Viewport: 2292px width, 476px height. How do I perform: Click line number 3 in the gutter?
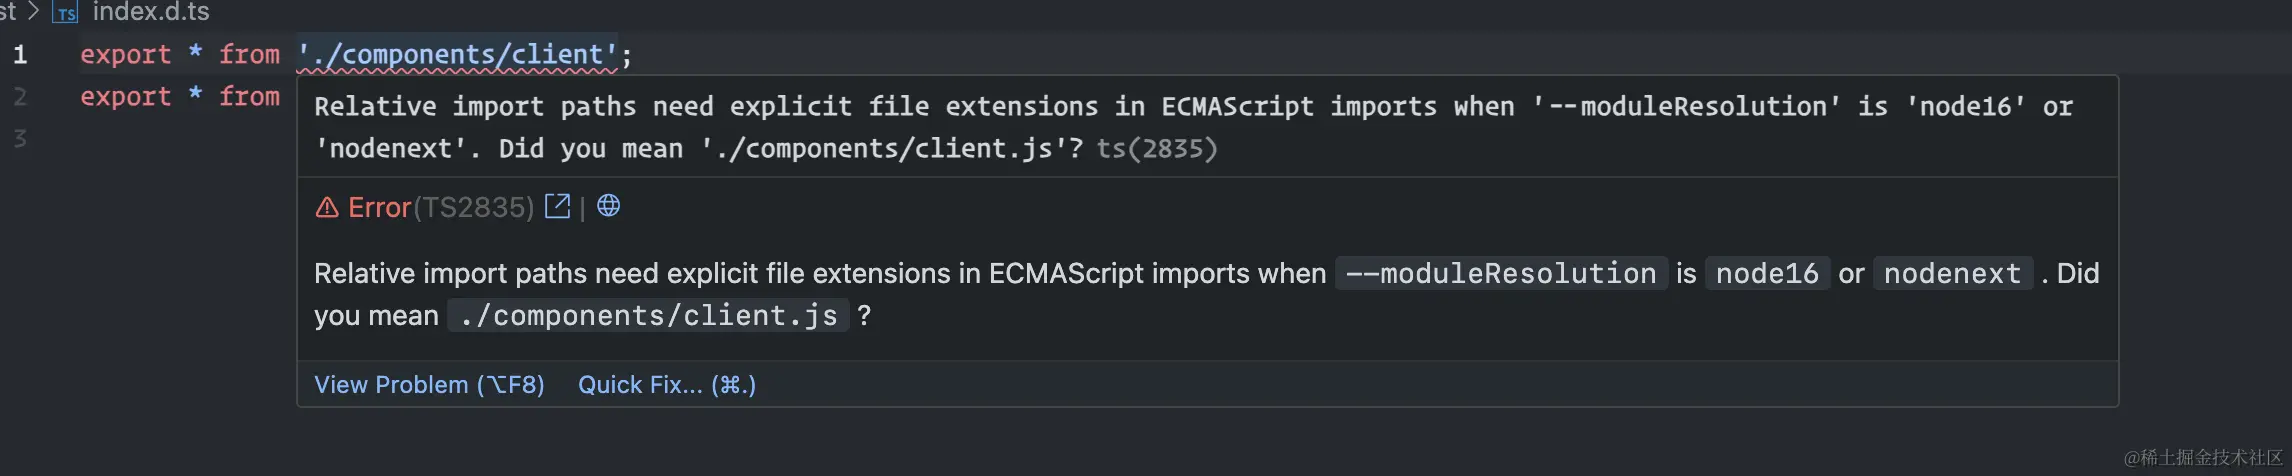click(20, 139)
